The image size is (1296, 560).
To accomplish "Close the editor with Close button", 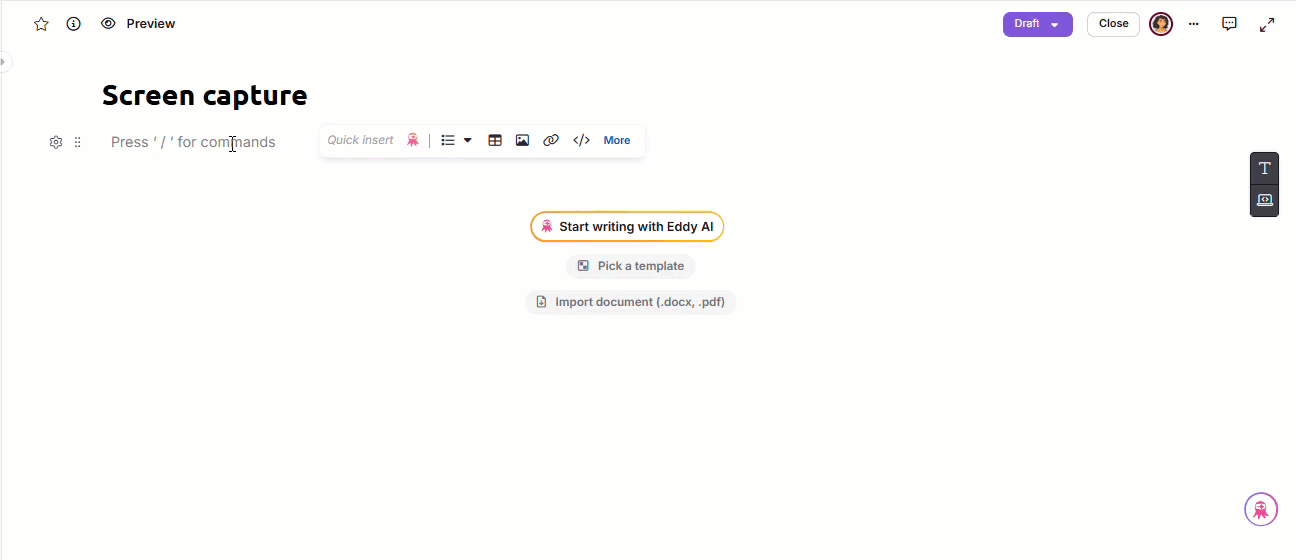I will click(x=1113, y=24).
